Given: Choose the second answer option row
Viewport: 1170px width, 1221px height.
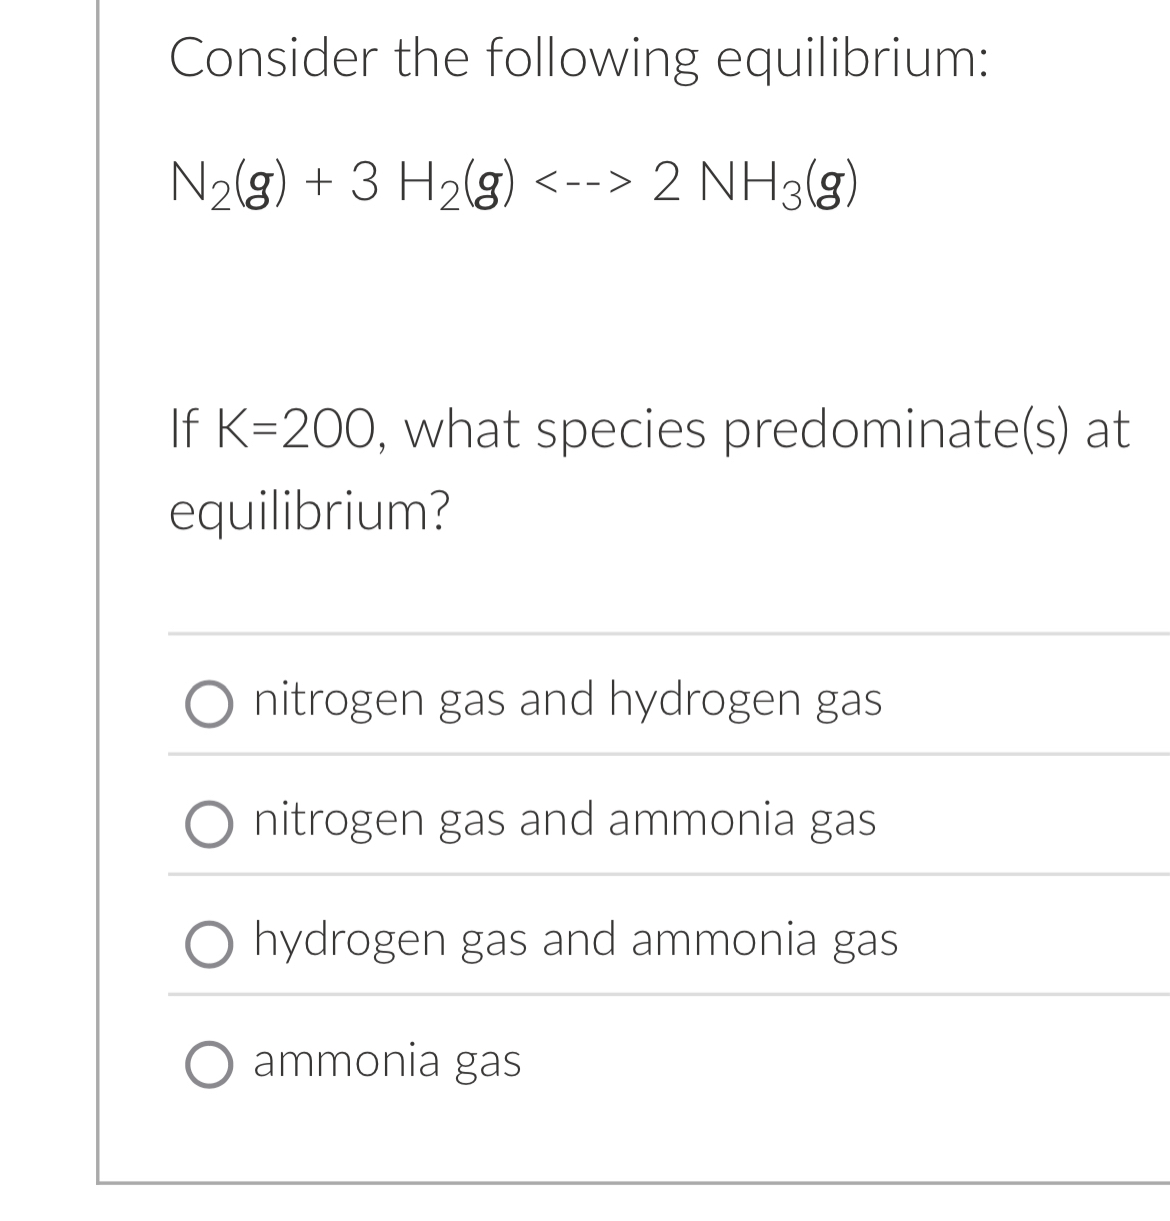Looking at the screenshot, I should (x=565, y=821).
